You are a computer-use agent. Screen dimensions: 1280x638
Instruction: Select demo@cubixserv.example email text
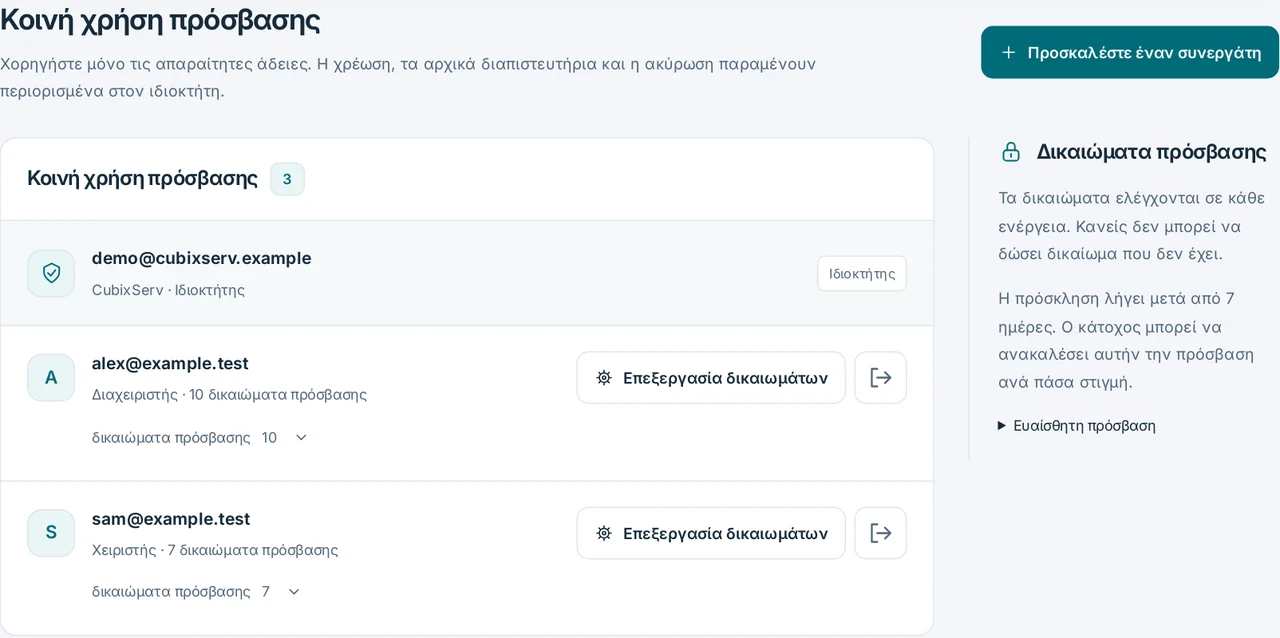pos(201,258)
